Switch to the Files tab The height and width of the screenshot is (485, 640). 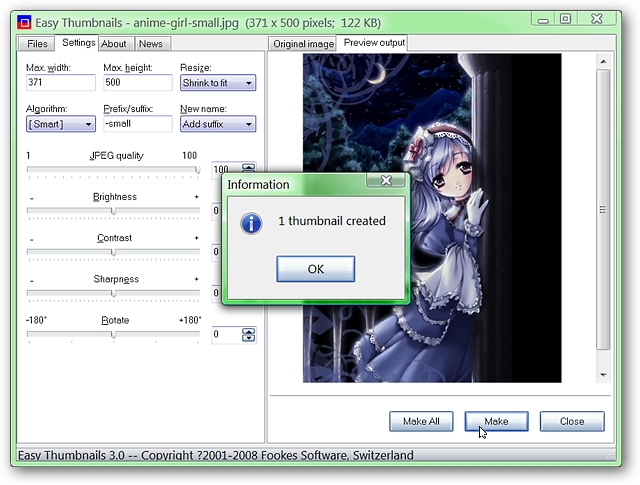(37, 44)
